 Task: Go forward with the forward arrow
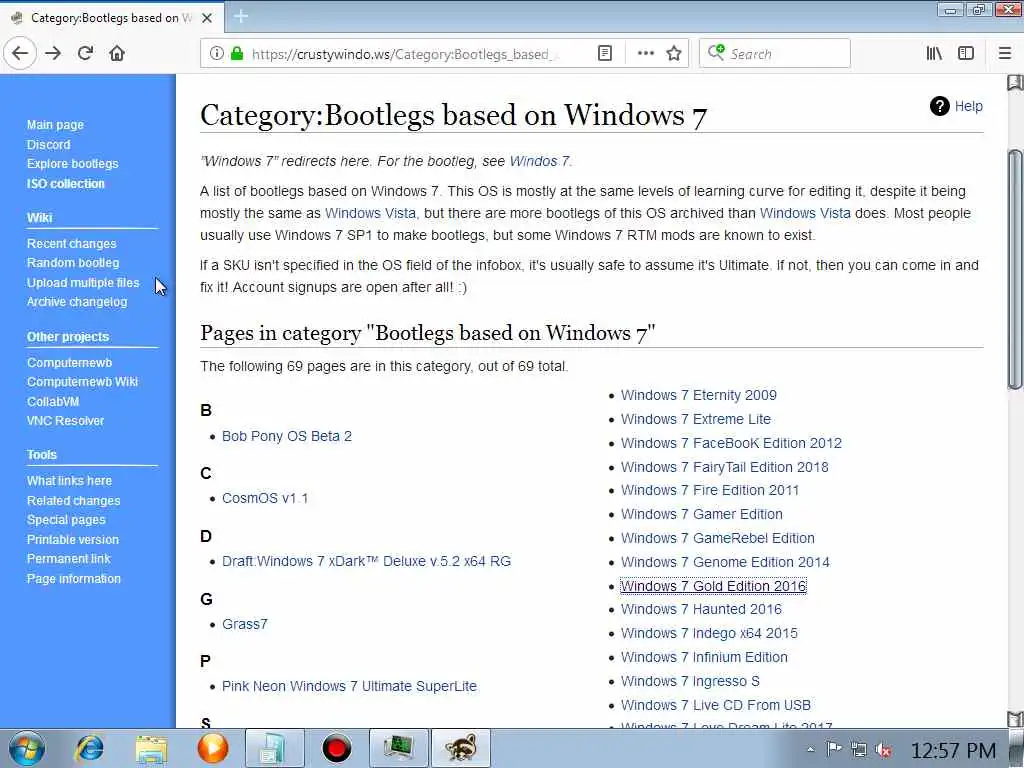pyautogui.click(x=53, y=53)
